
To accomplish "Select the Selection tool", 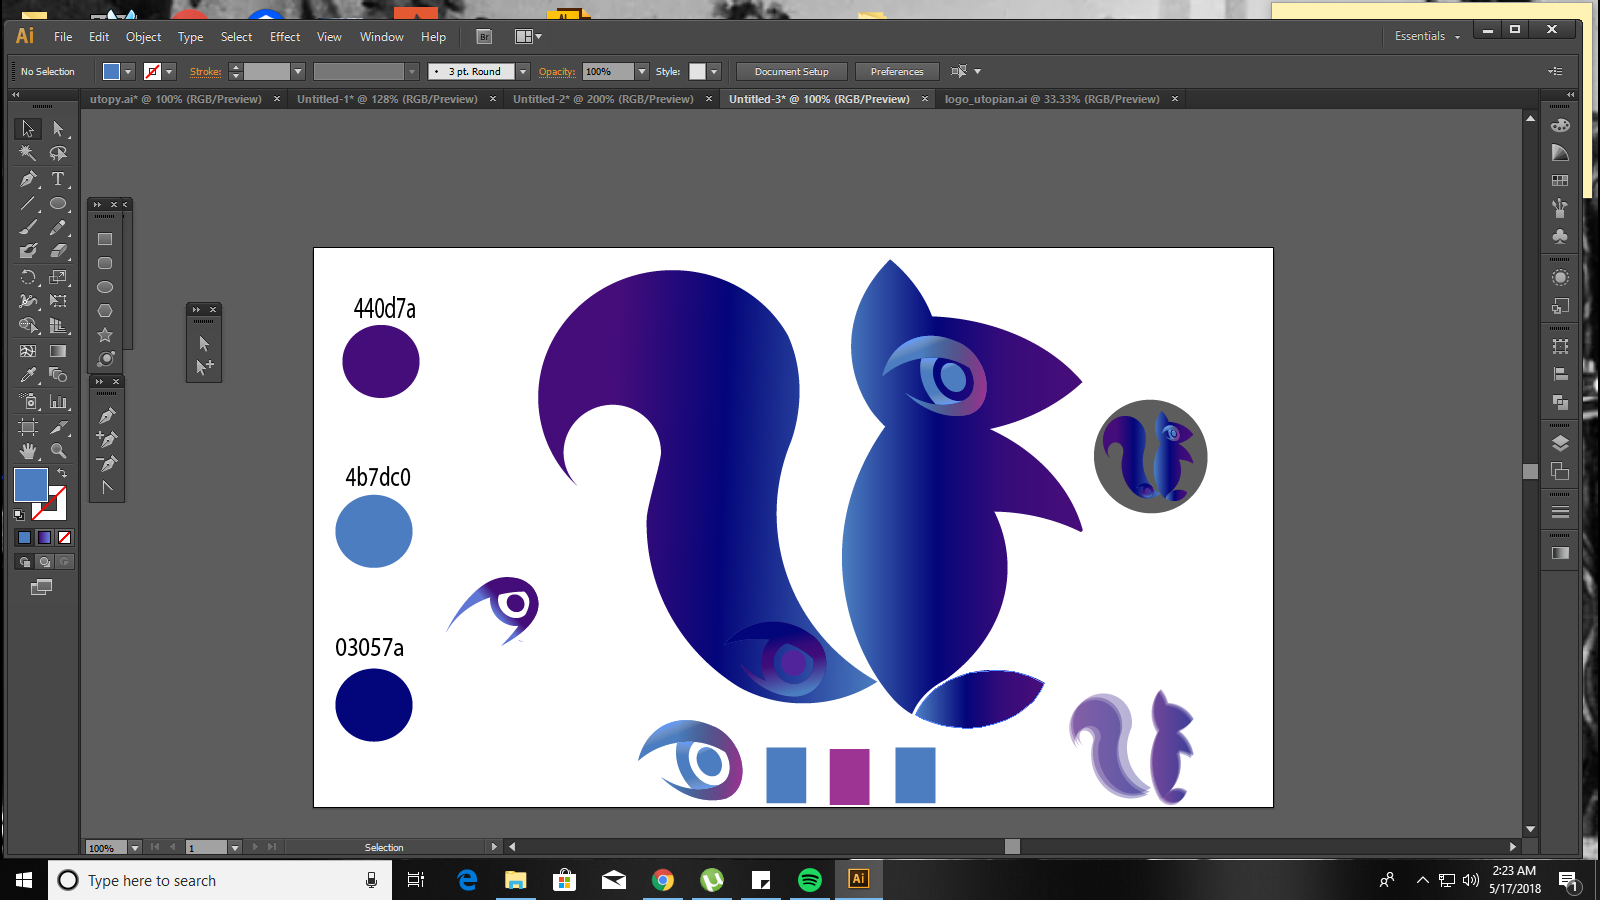I will coord(28,129).
